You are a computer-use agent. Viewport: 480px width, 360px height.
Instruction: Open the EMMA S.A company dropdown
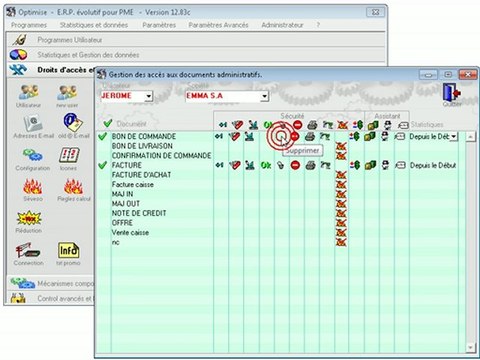pyautogui.click(x=264, y=96)
